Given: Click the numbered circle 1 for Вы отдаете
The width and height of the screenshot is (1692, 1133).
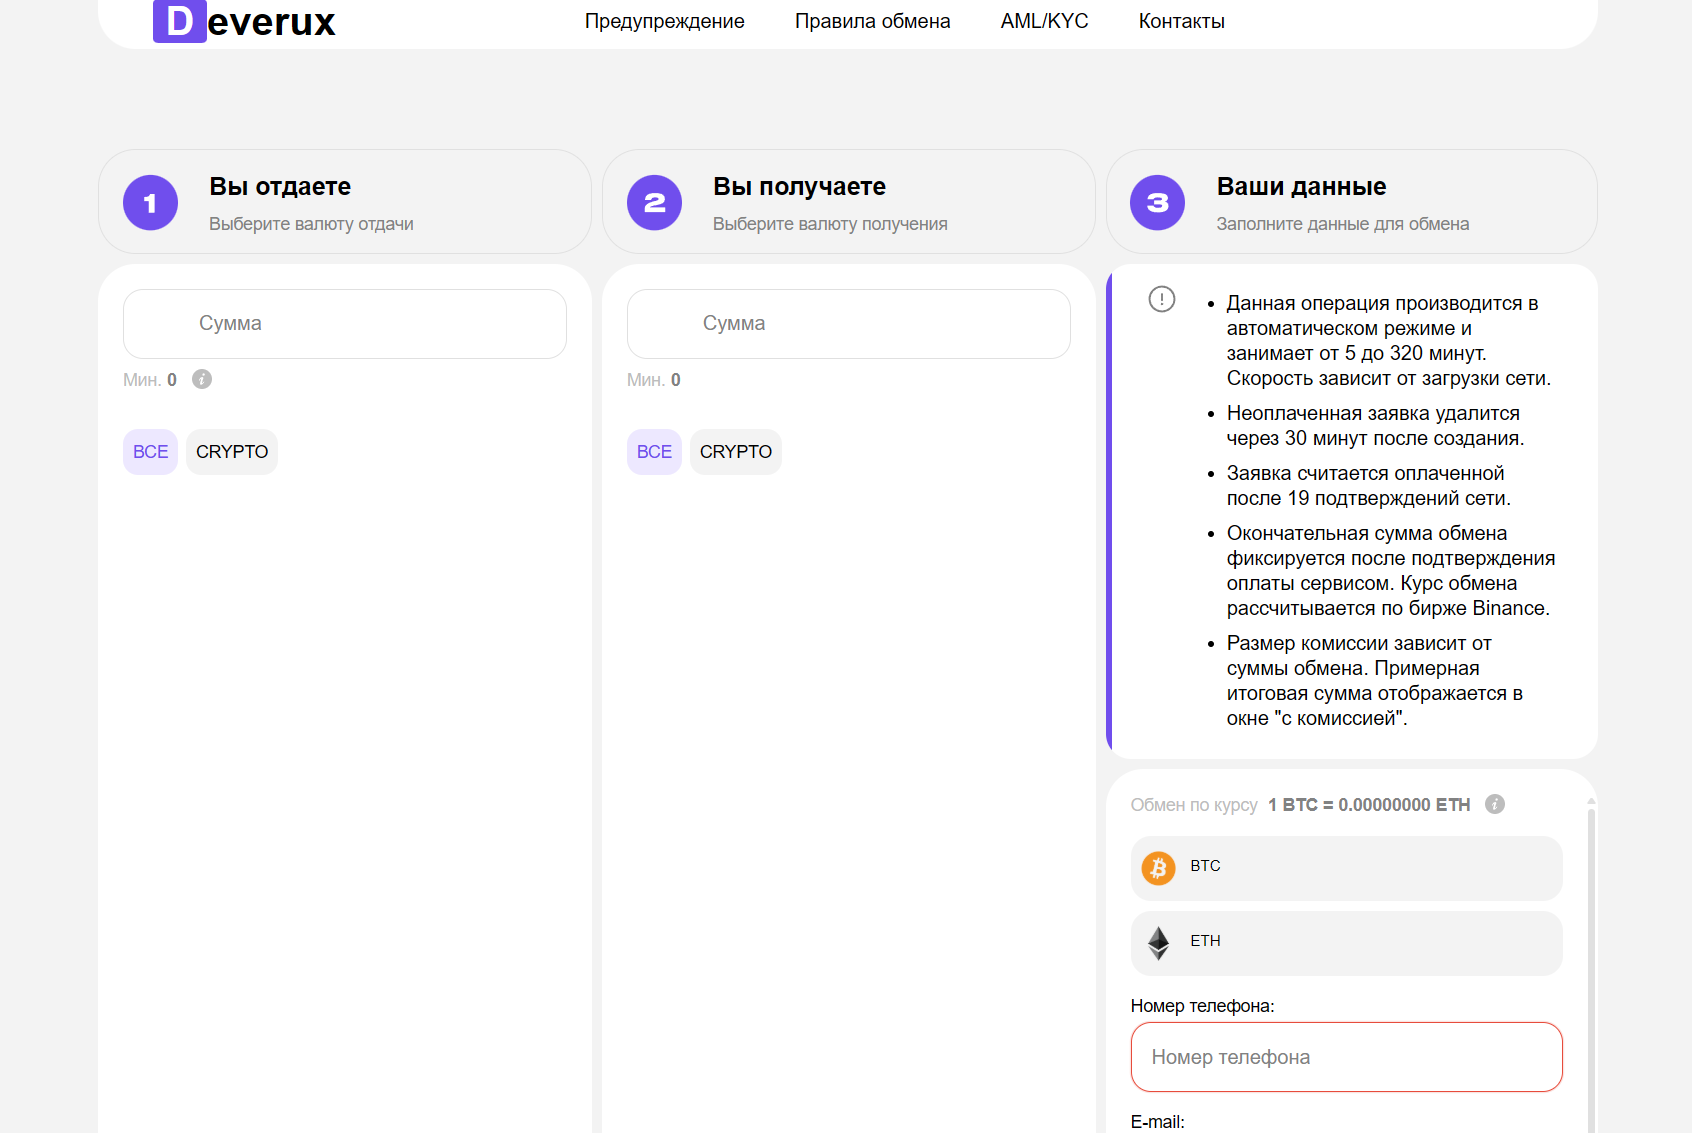Looking at the screenshot, I should coord(150,202).
